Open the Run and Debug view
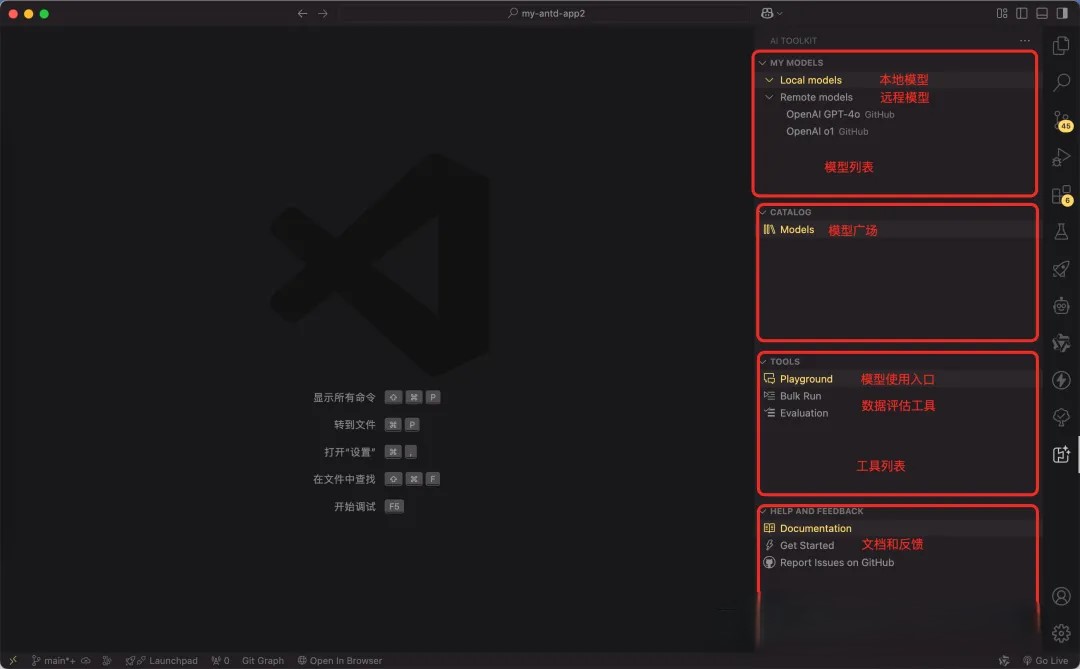The image size is (1080, 669). pos(1061,158)
